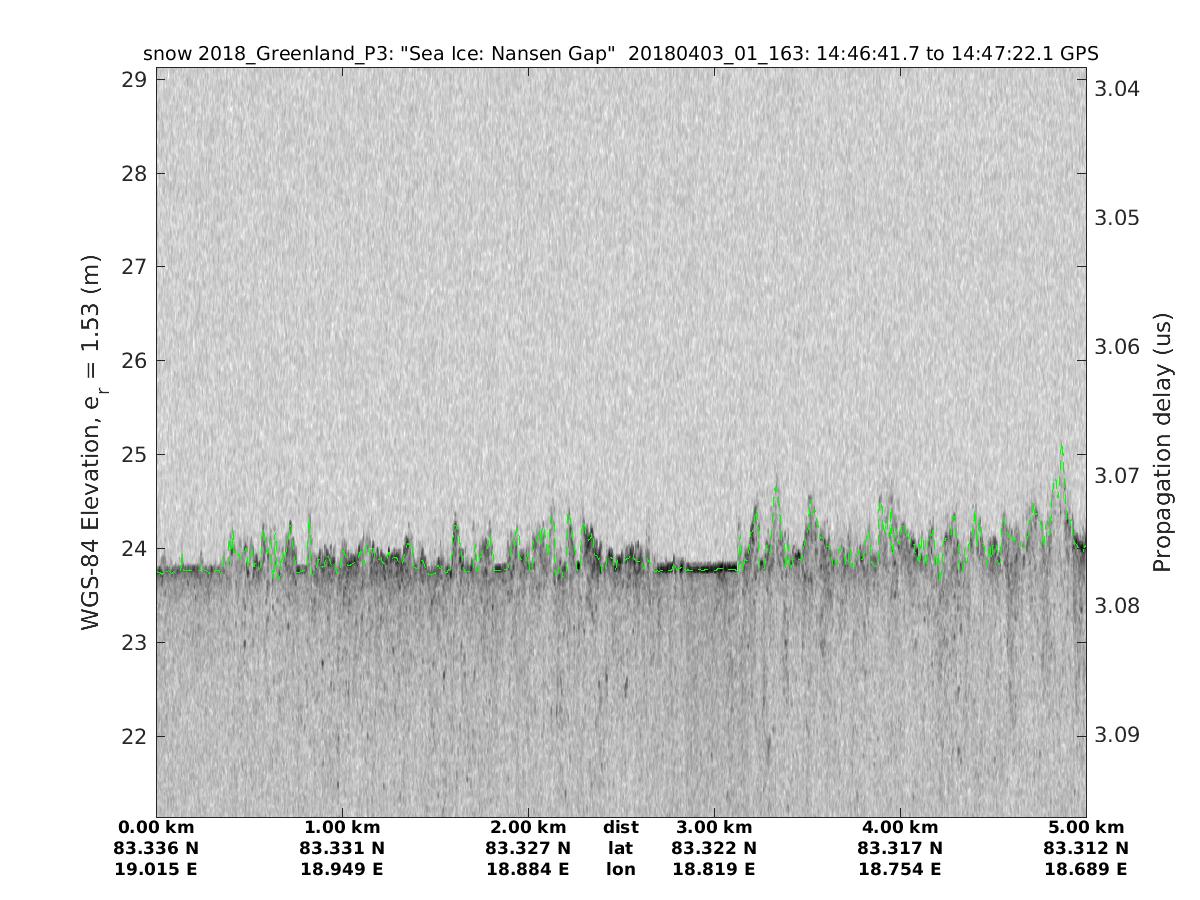Click the 3.09 propagation delay tick

pyautogui.click(x=1117, y=735)
